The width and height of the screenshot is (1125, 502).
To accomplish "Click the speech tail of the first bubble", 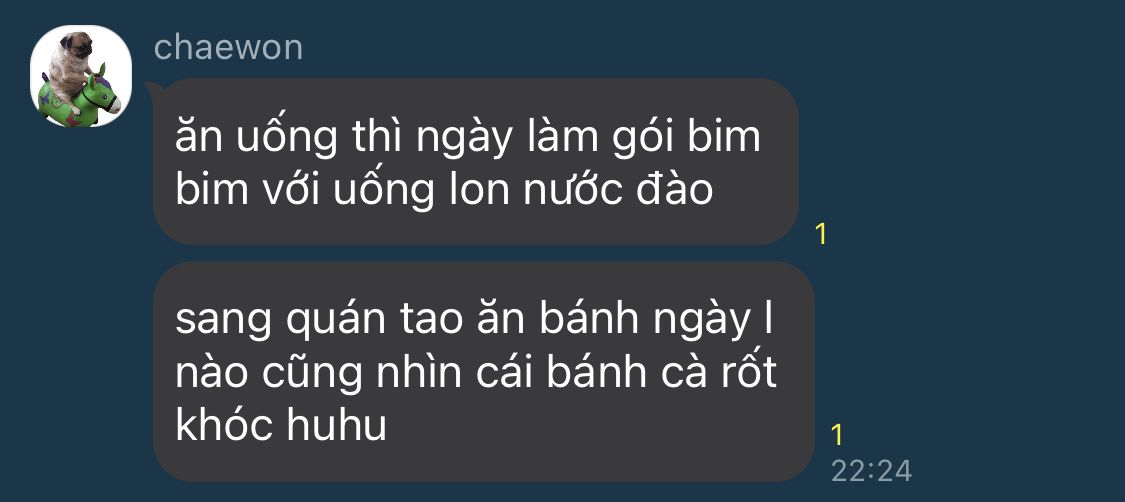I will (151, 89).
